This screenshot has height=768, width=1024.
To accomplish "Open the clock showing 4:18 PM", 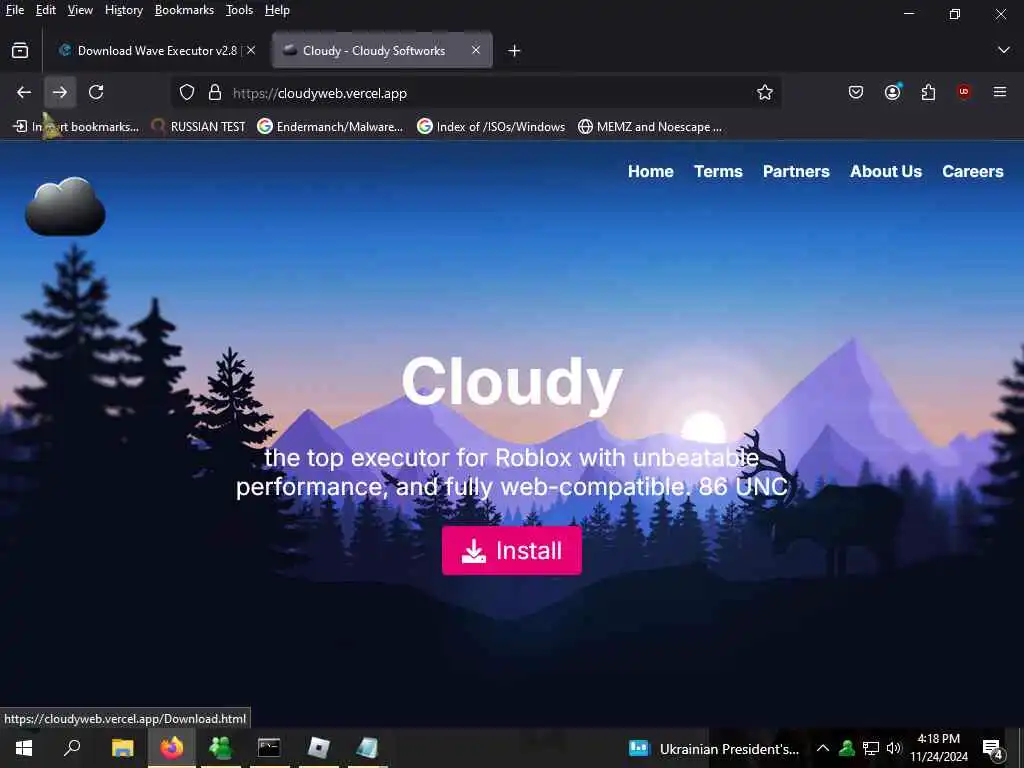I will [939, 748].
